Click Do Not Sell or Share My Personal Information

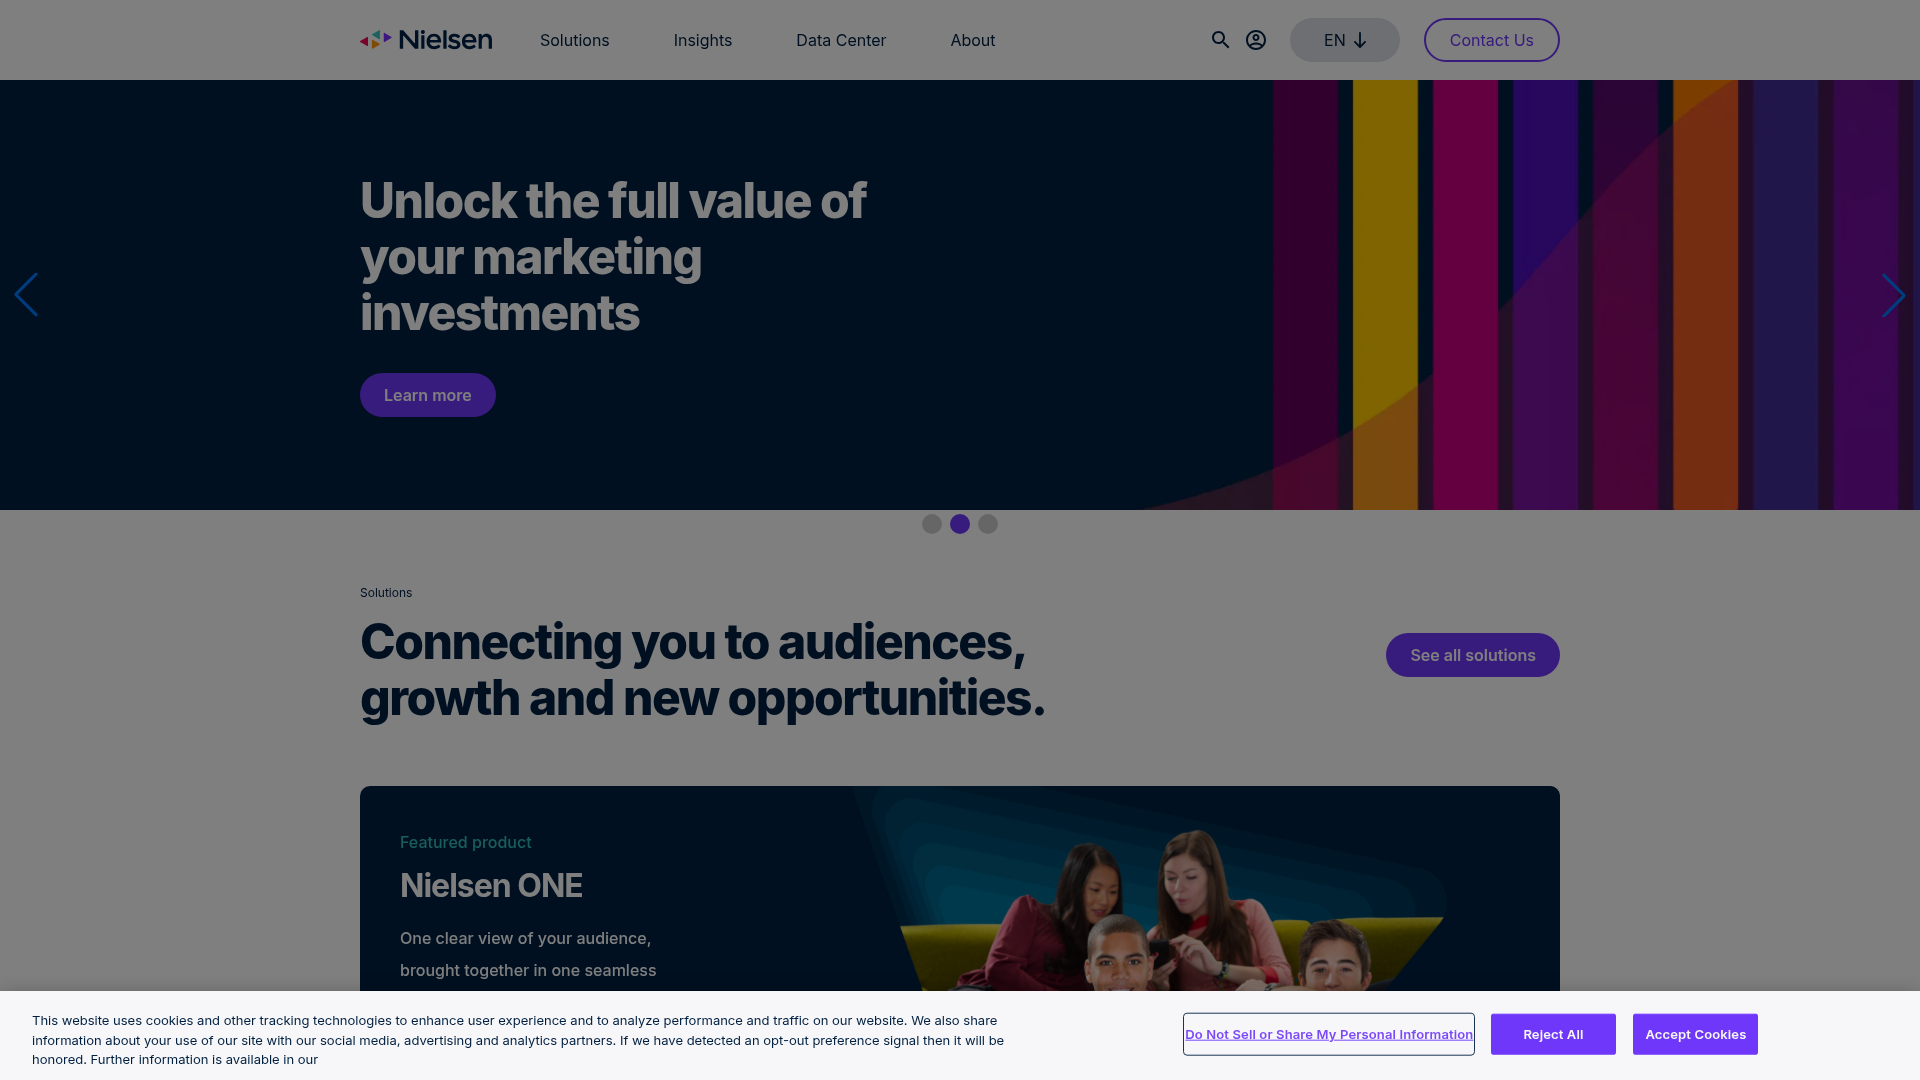(x=1328, y=1034)
